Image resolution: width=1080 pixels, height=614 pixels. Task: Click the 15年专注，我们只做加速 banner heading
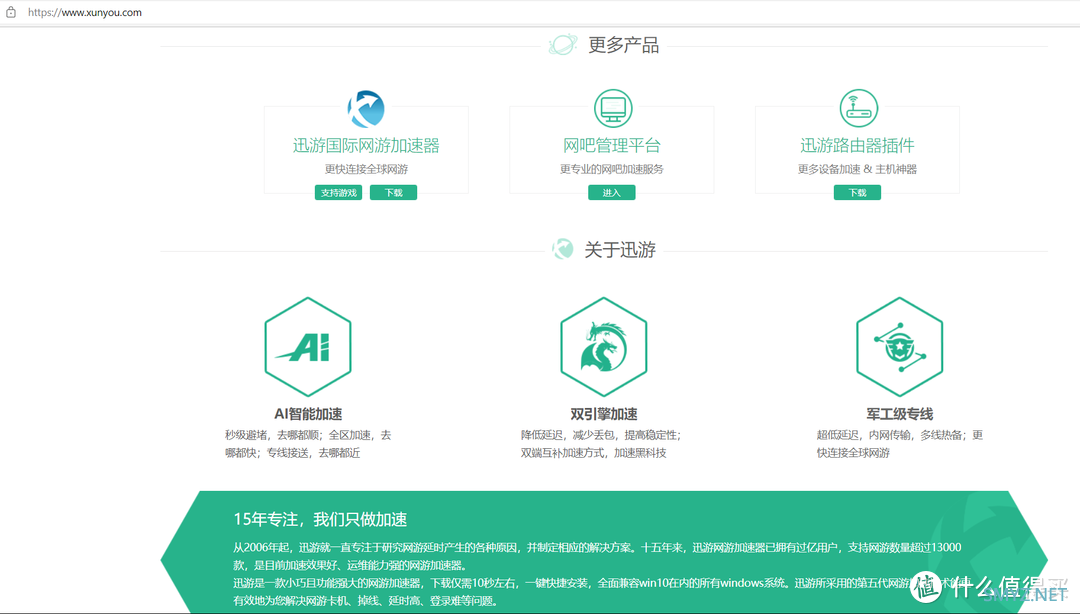[x=320, y=520]
